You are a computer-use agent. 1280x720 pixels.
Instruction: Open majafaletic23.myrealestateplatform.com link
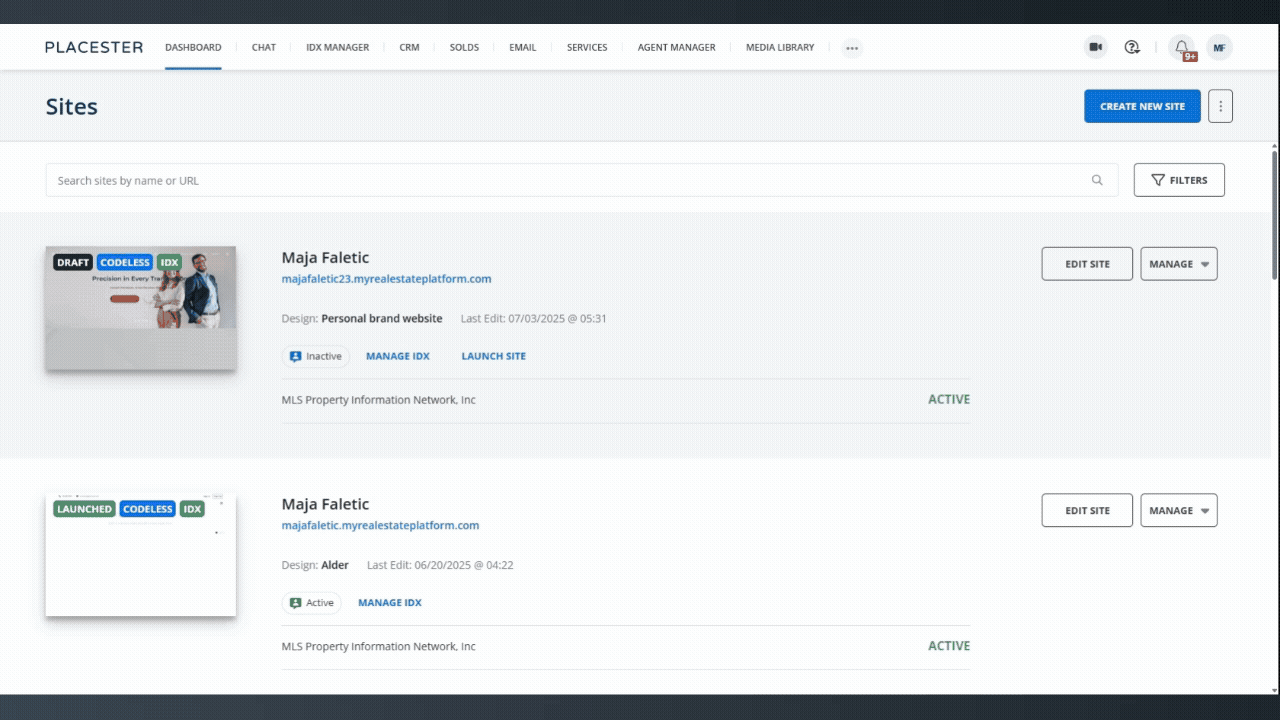tap(386, 279)
